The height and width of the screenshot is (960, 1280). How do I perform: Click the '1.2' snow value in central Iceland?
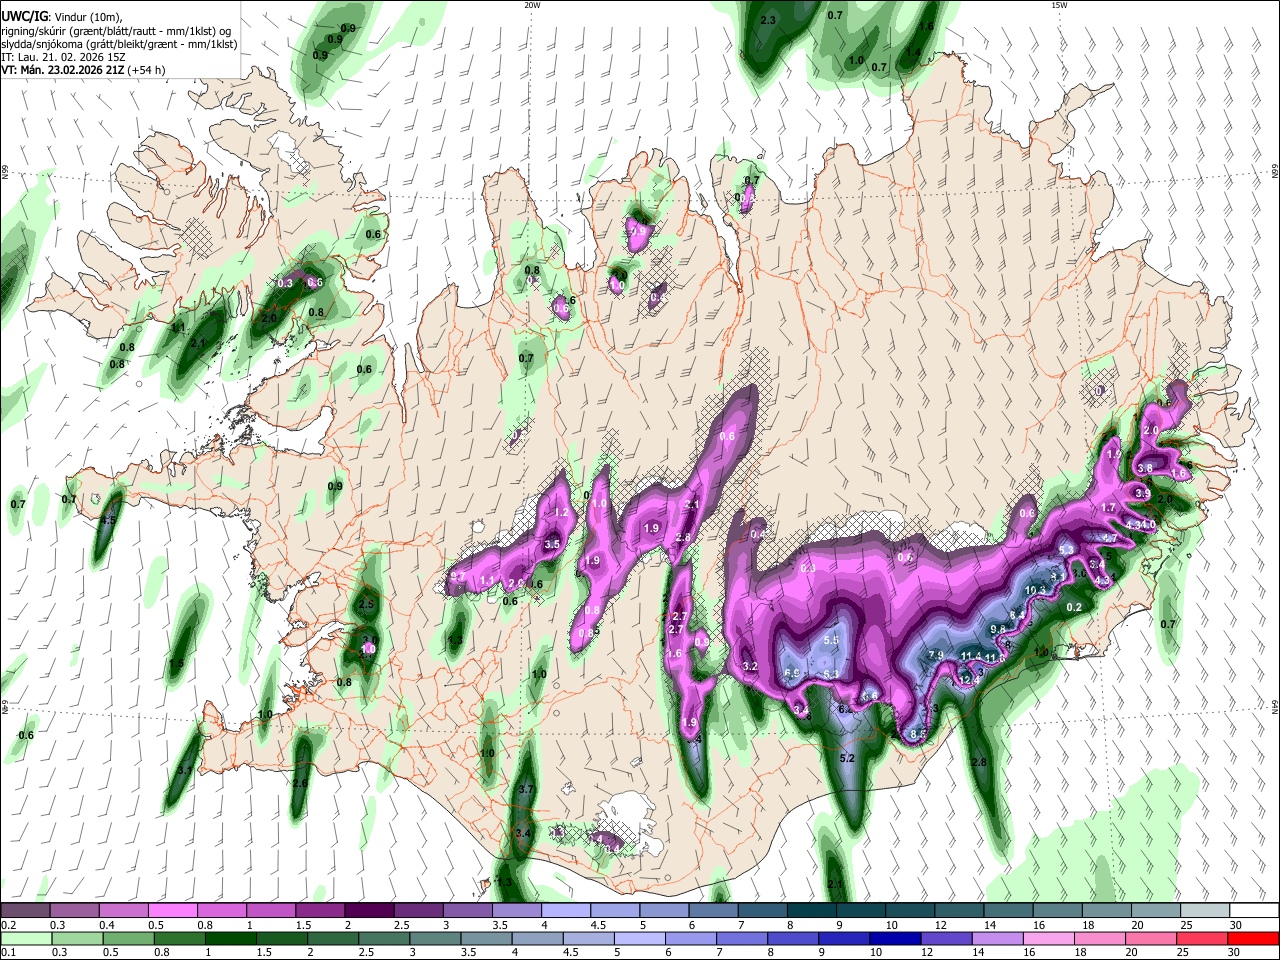[561, 512]
